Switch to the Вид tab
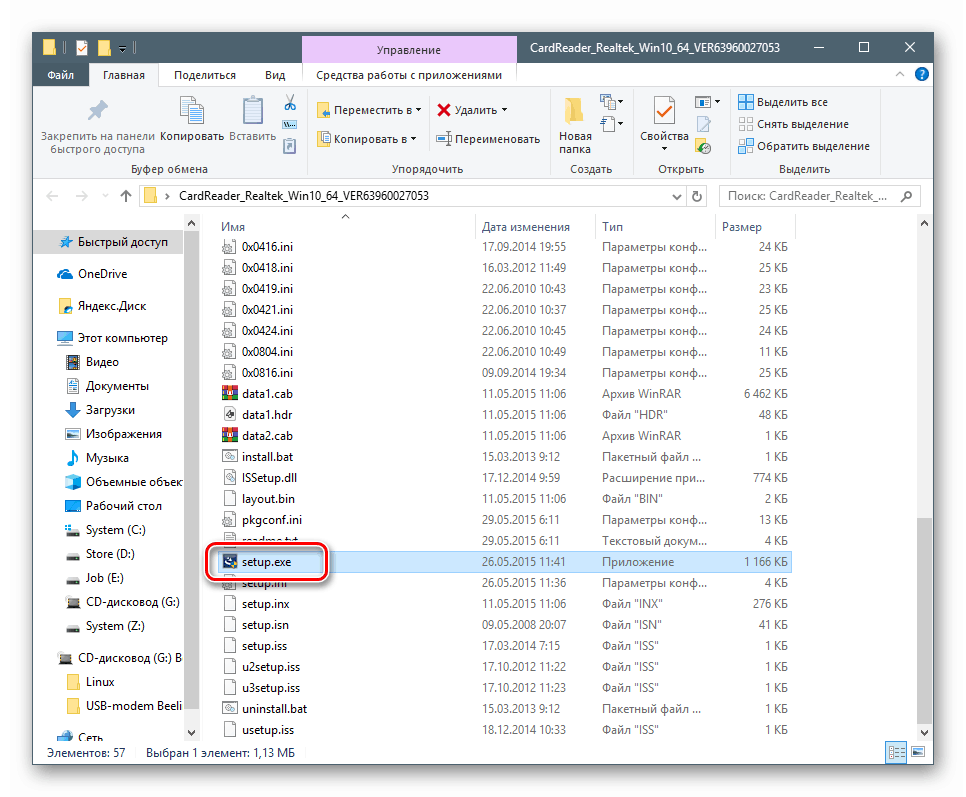966x797 pixels. click(275, 75)
